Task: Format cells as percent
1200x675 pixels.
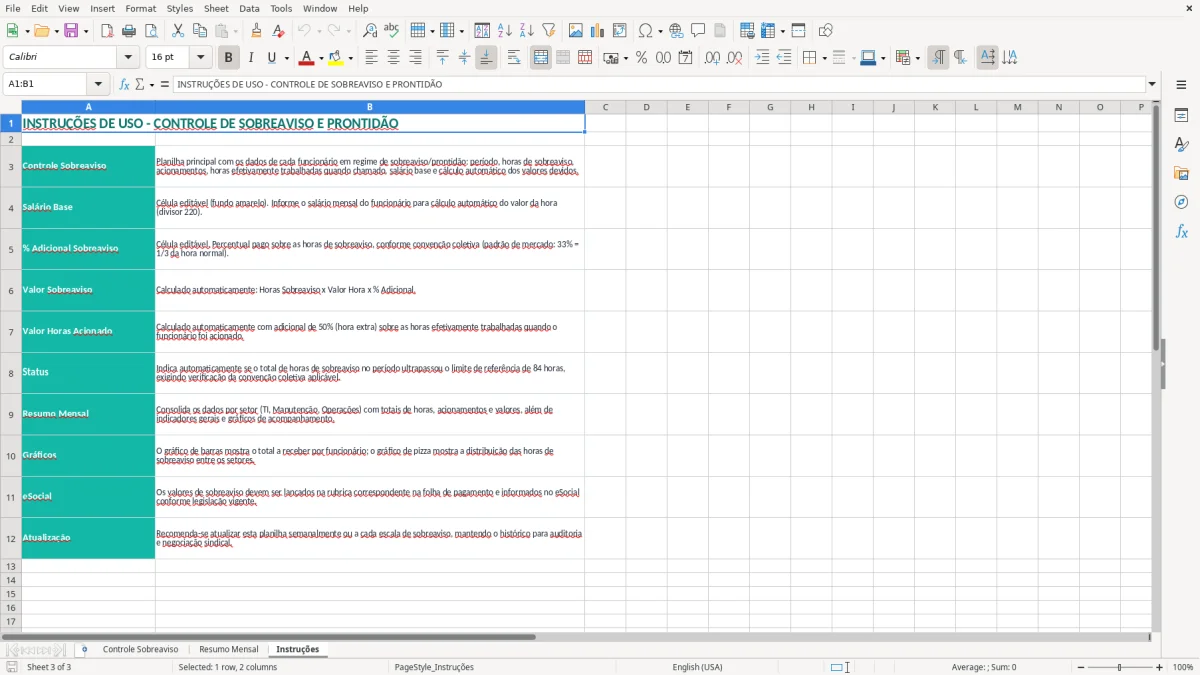Action: pyautogui.click(x=641, y=58)
